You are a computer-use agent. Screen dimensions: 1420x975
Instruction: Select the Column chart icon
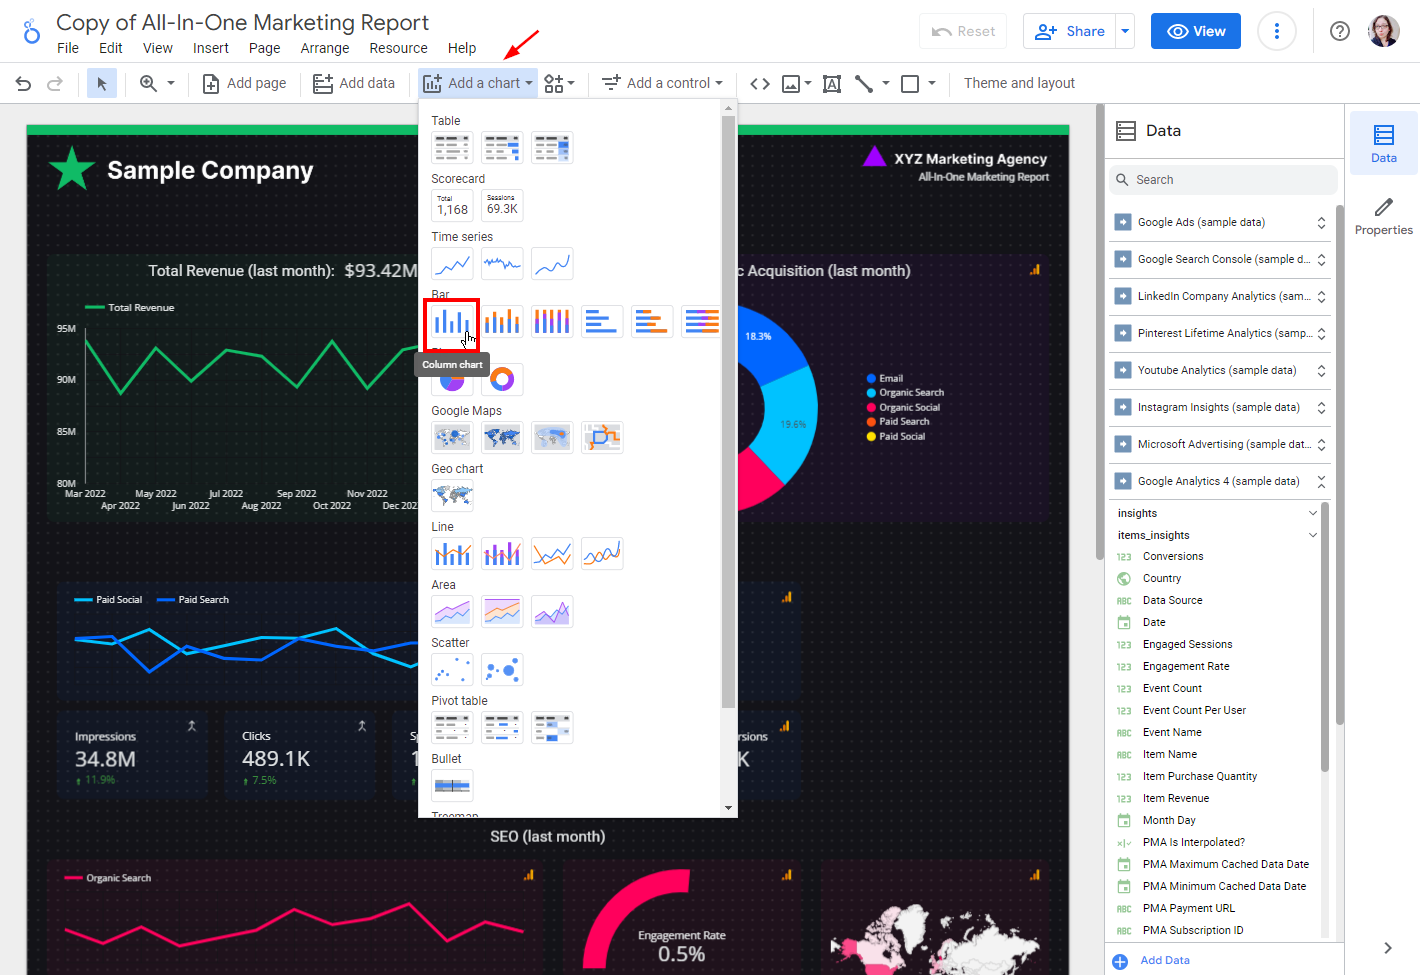click(452, 321)
